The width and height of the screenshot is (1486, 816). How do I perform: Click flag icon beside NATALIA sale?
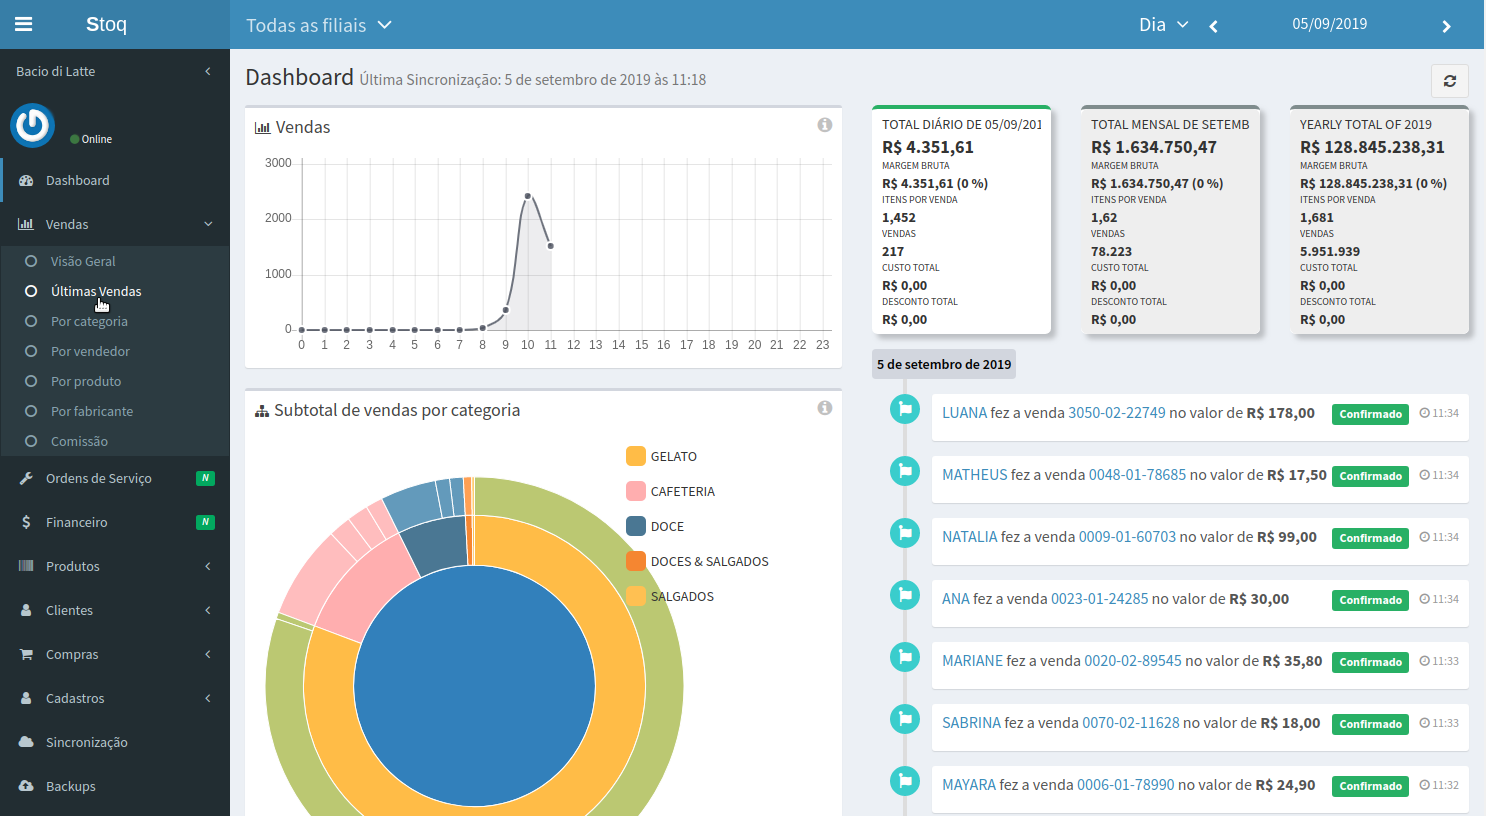[x=905, y=533]
